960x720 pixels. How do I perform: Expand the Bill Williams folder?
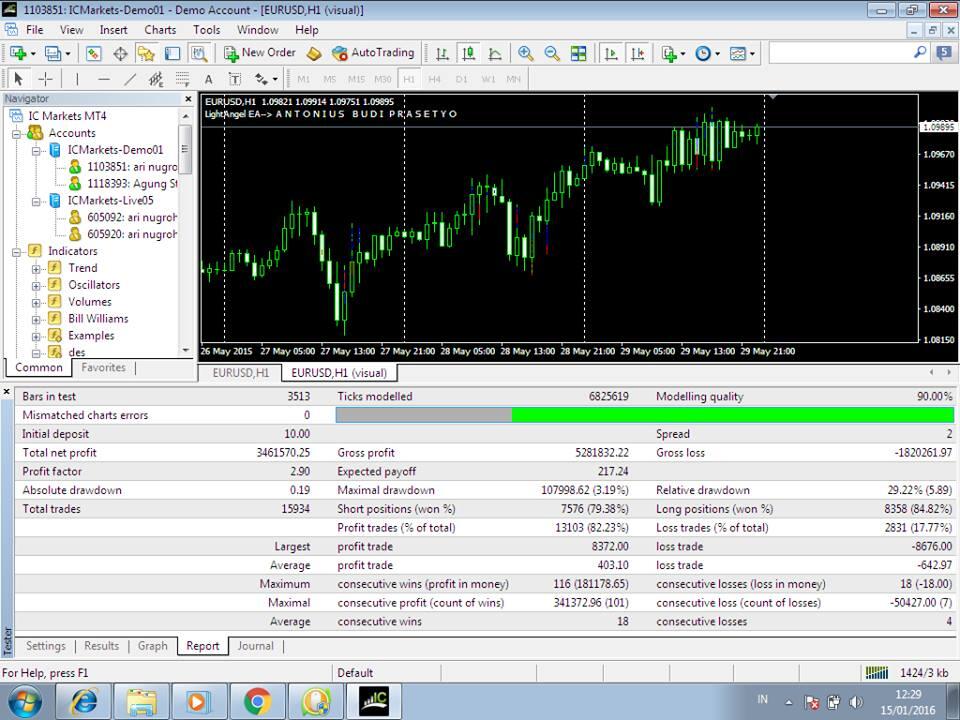point(36,319)
